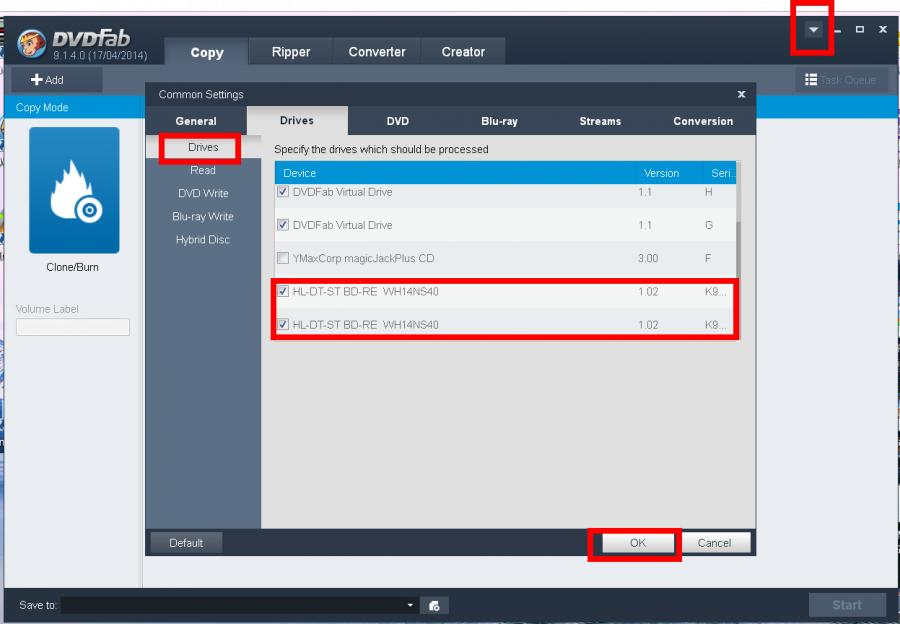
Task: Confirm settings with OK button
Action: [x=638, y=543]
